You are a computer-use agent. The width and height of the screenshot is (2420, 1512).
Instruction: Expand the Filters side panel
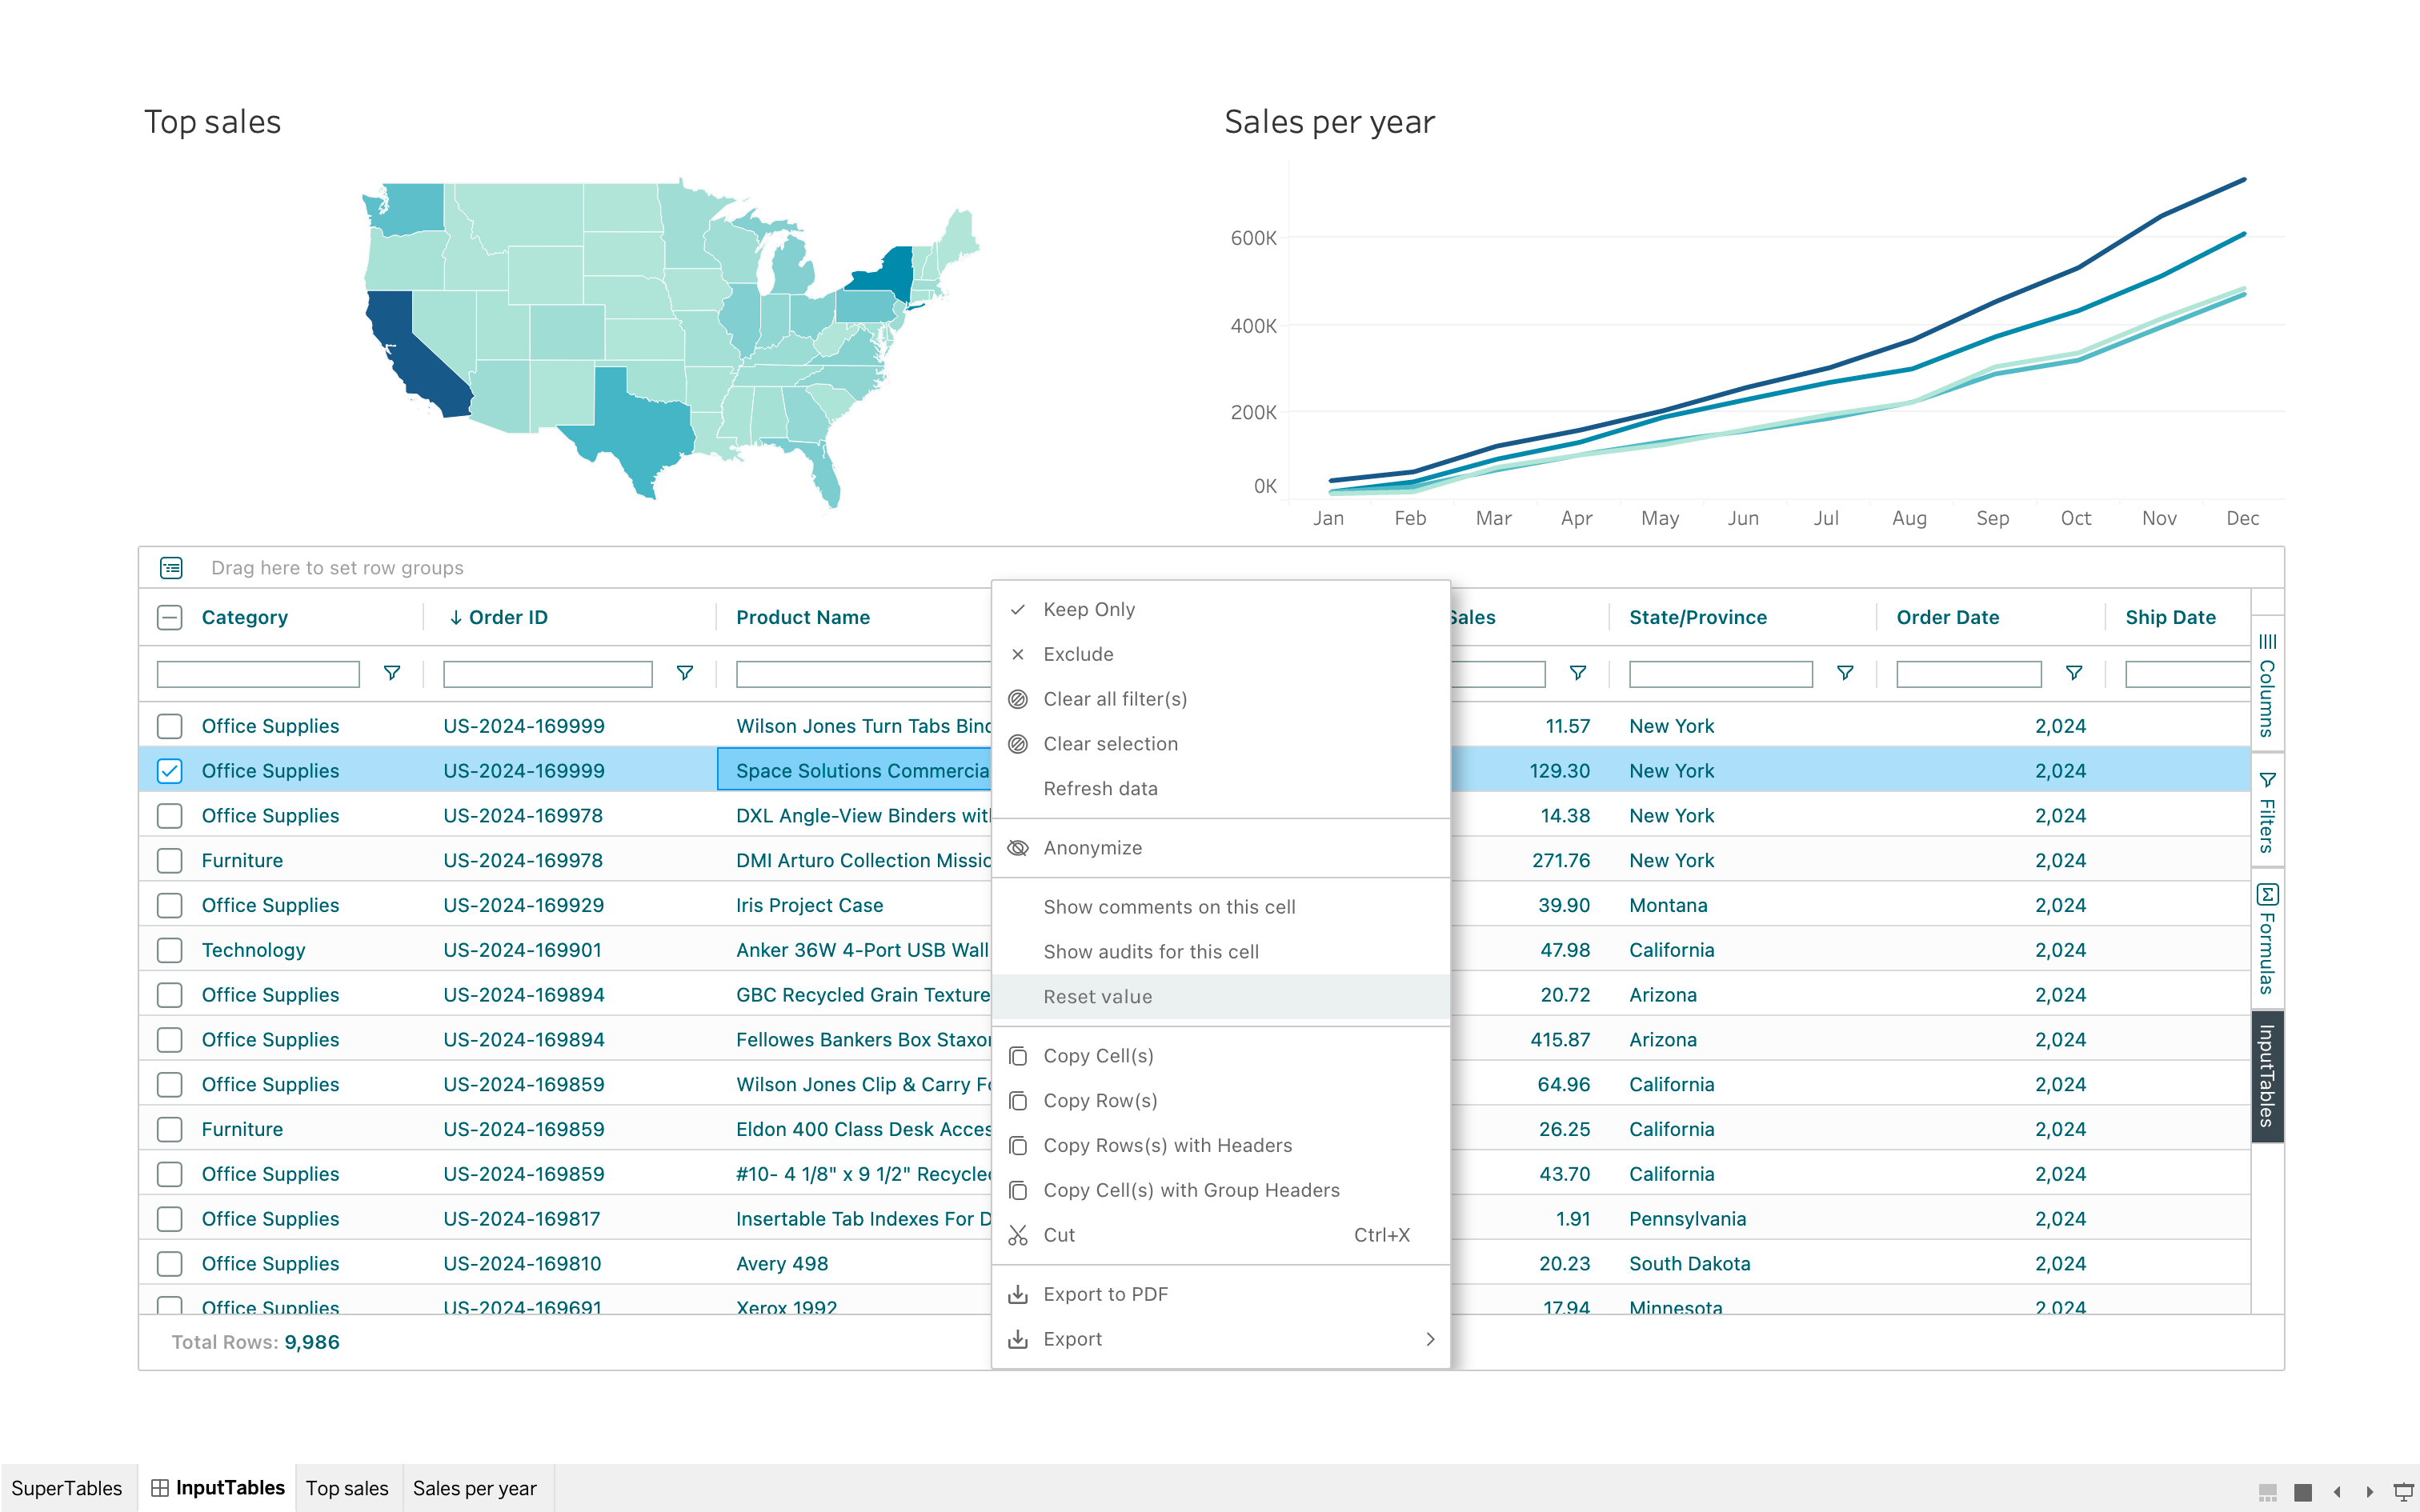2267,812
